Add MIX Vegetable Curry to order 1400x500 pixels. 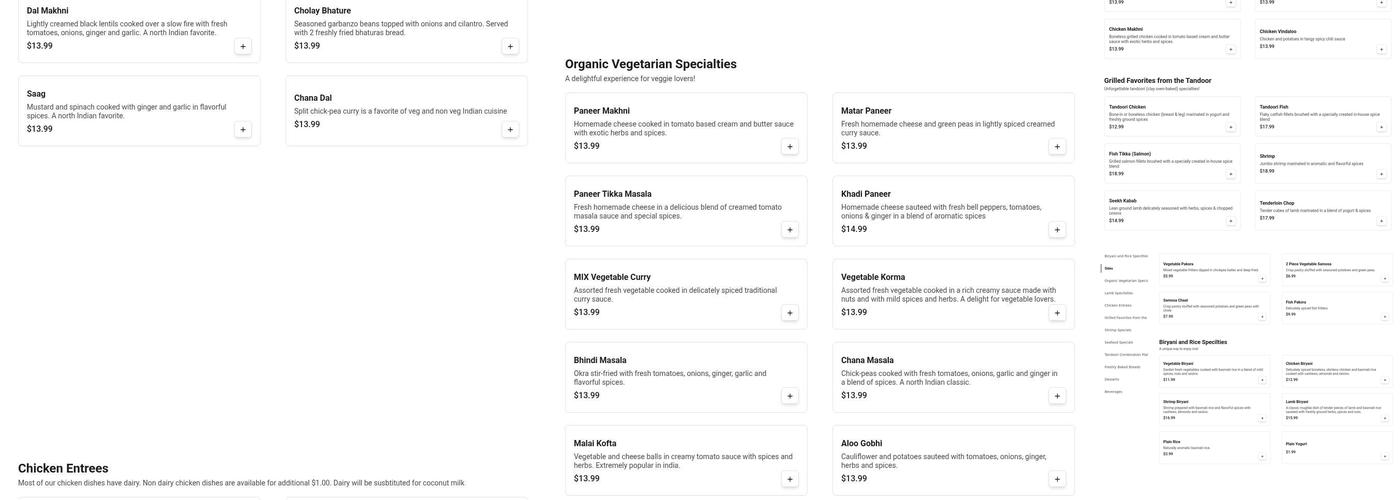pos(790,313)
